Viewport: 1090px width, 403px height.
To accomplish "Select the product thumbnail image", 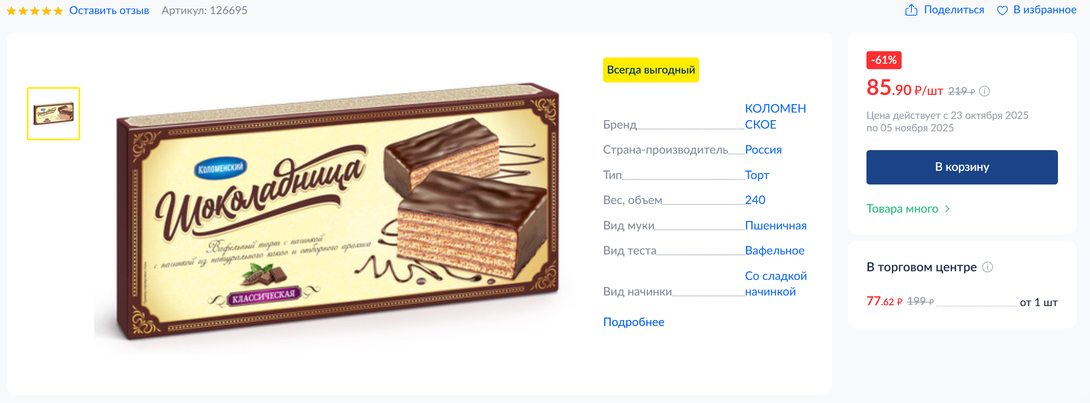I will point(54,113).
